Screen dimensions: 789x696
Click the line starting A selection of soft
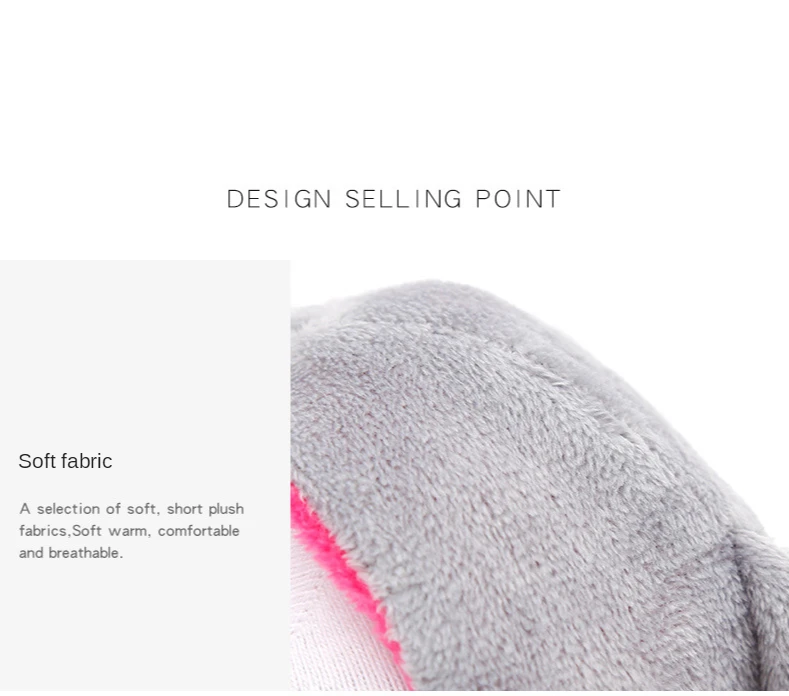tap(132, 509)
